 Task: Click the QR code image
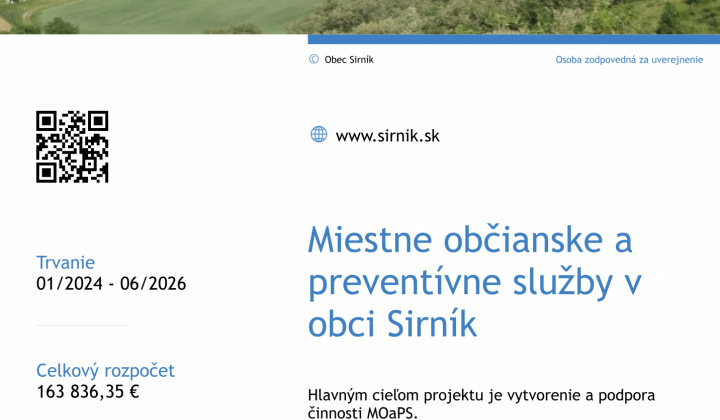[72, 147]
